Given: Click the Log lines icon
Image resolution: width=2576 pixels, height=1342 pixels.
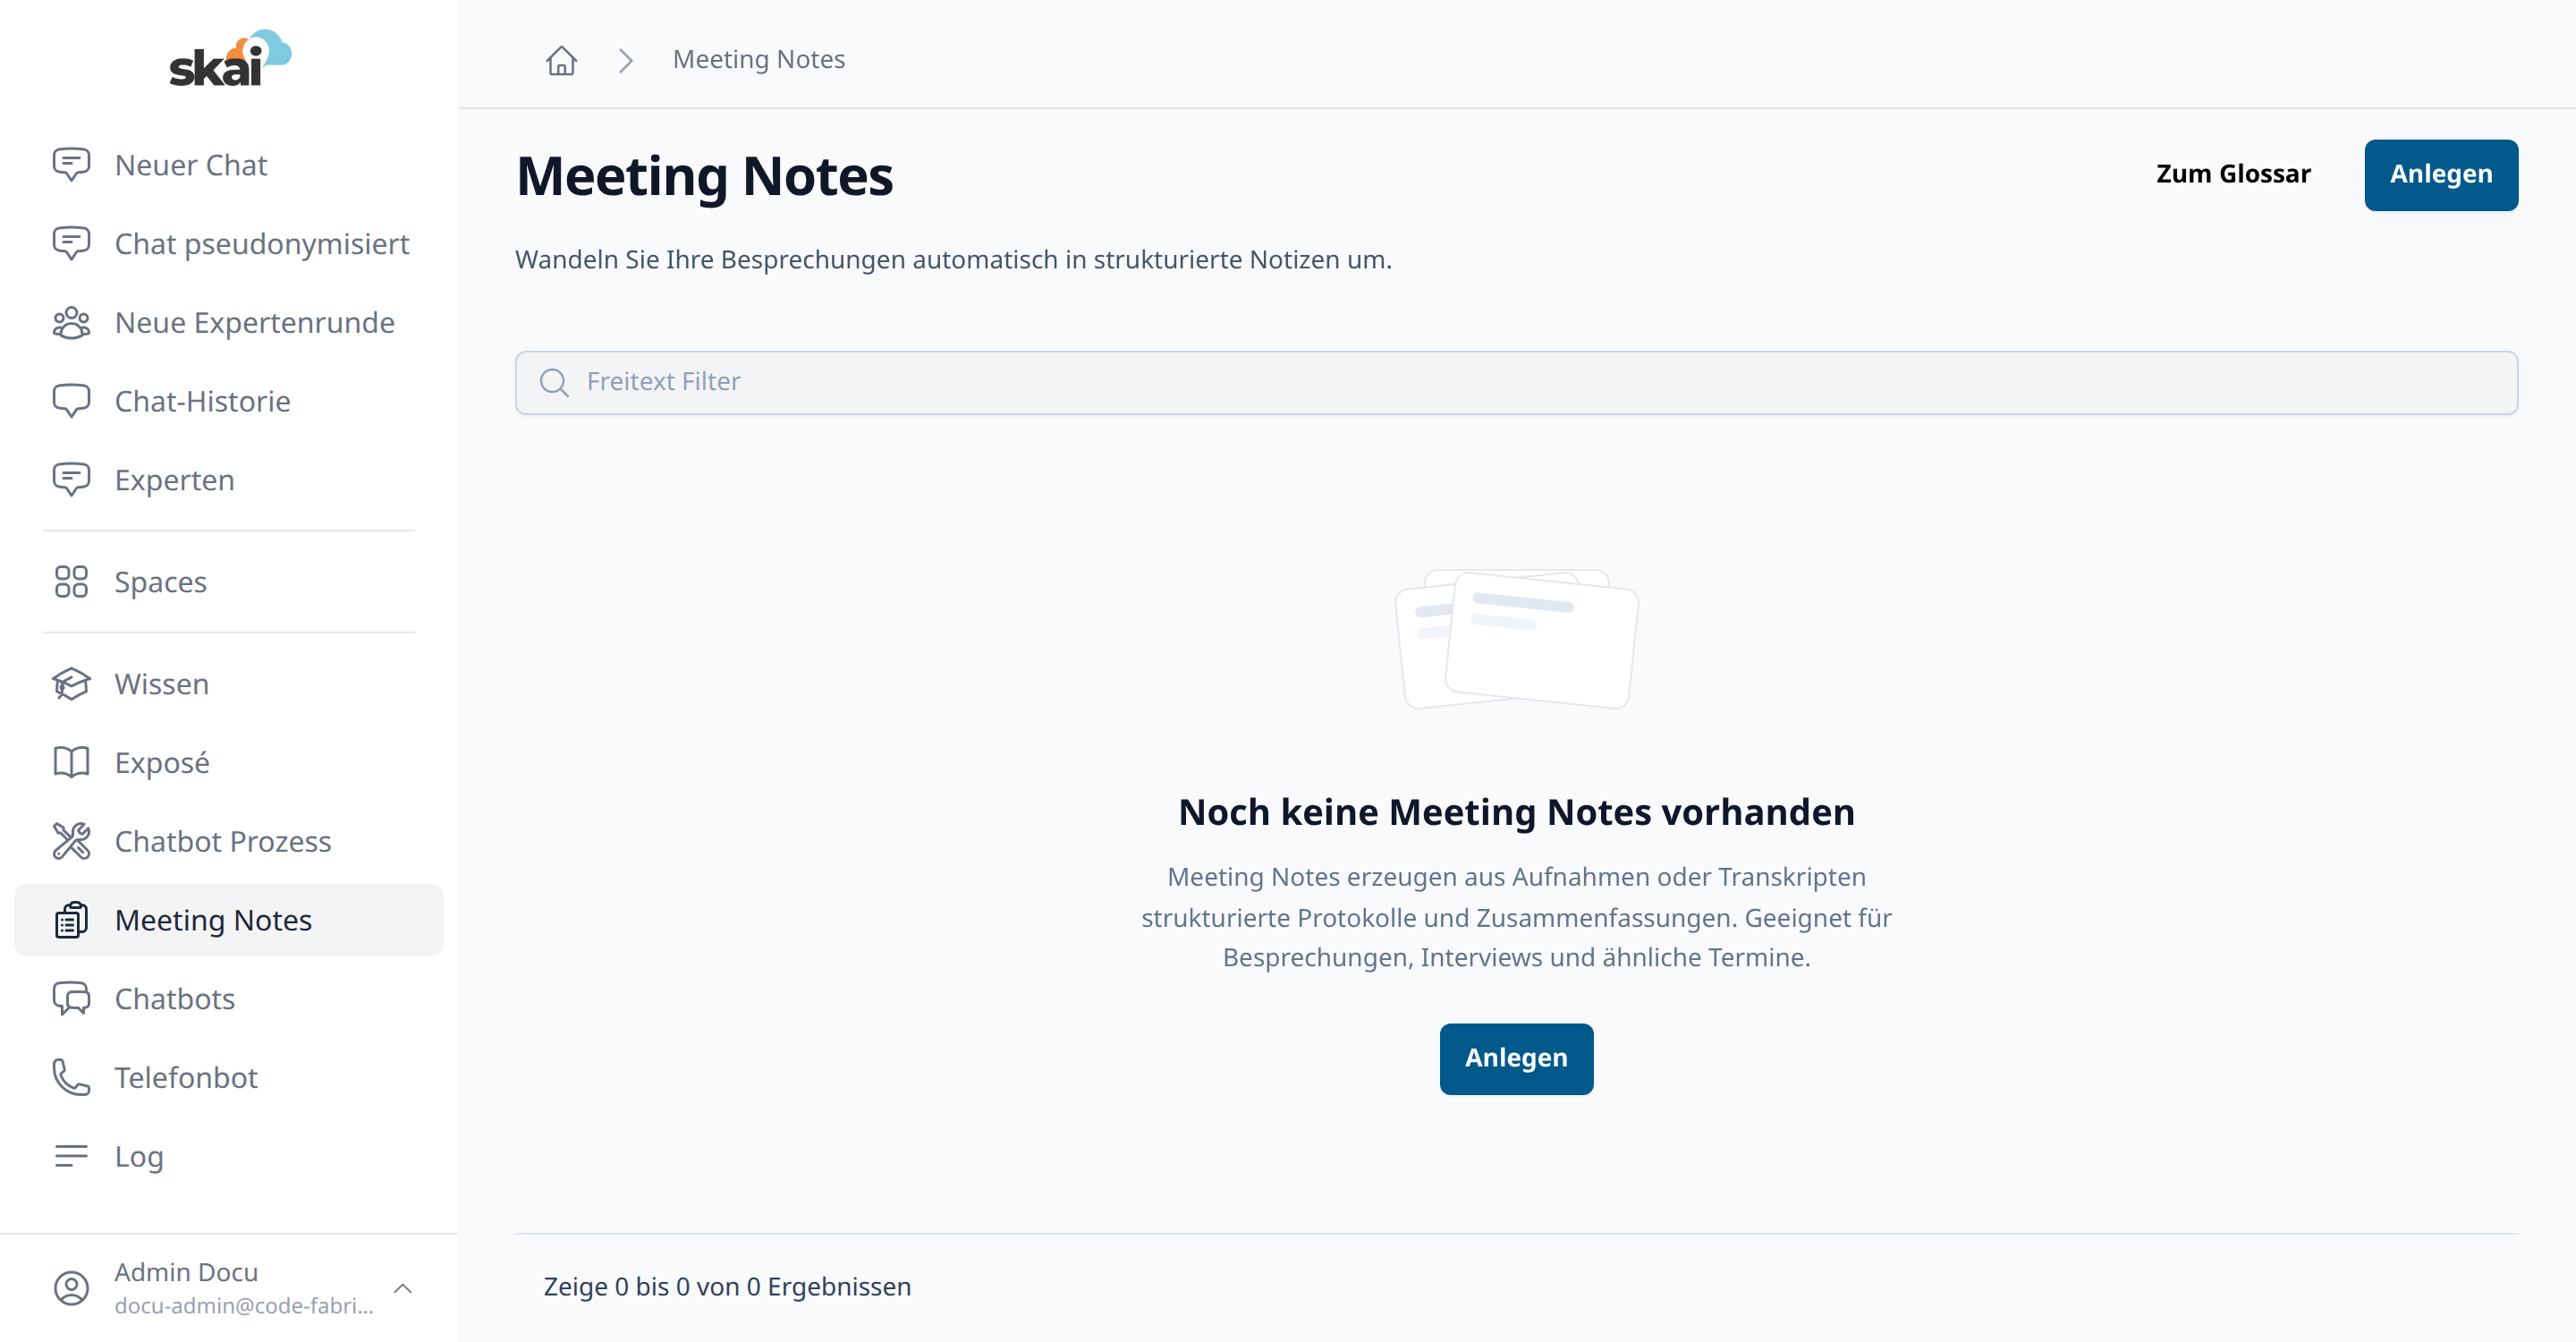Looking at the screenshot, I should click(x=71, y=1156).
